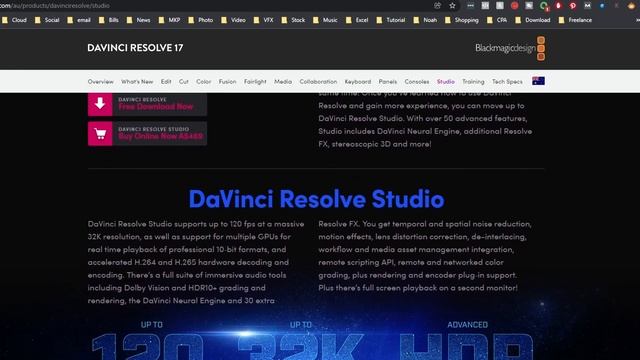Open the Keyboard tab
Image resolution: width=640 pixels, height=360 pixels.
(358, 82)
